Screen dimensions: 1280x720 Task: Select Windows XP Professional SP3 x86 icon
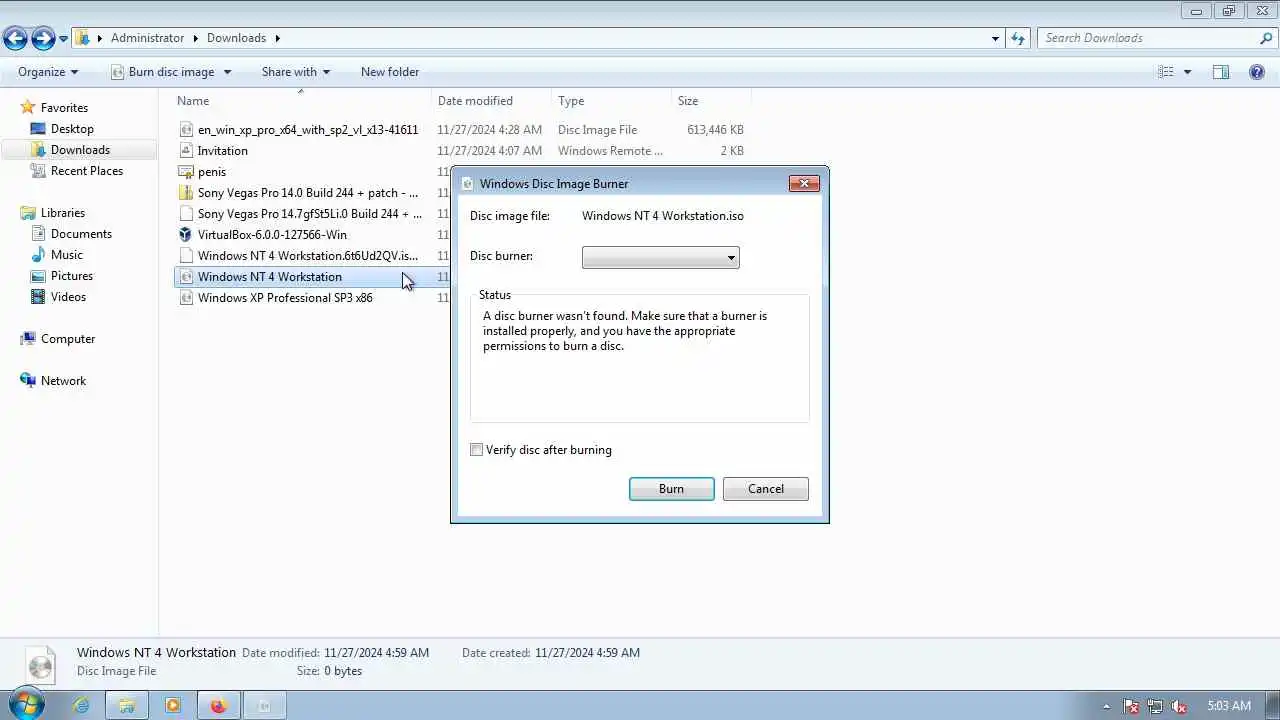click(185, 298)
